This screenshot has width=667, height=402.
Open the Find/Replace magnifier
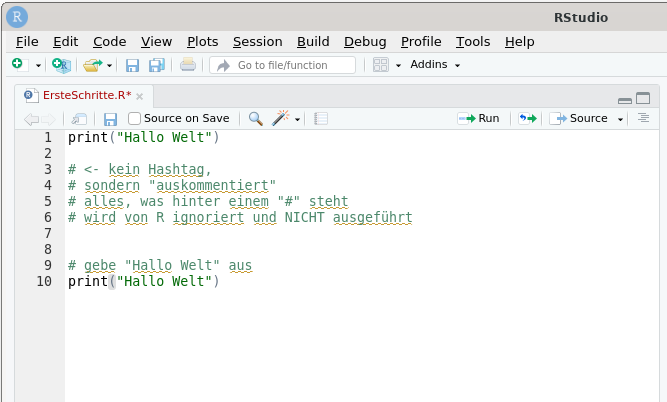pos(255,119)
